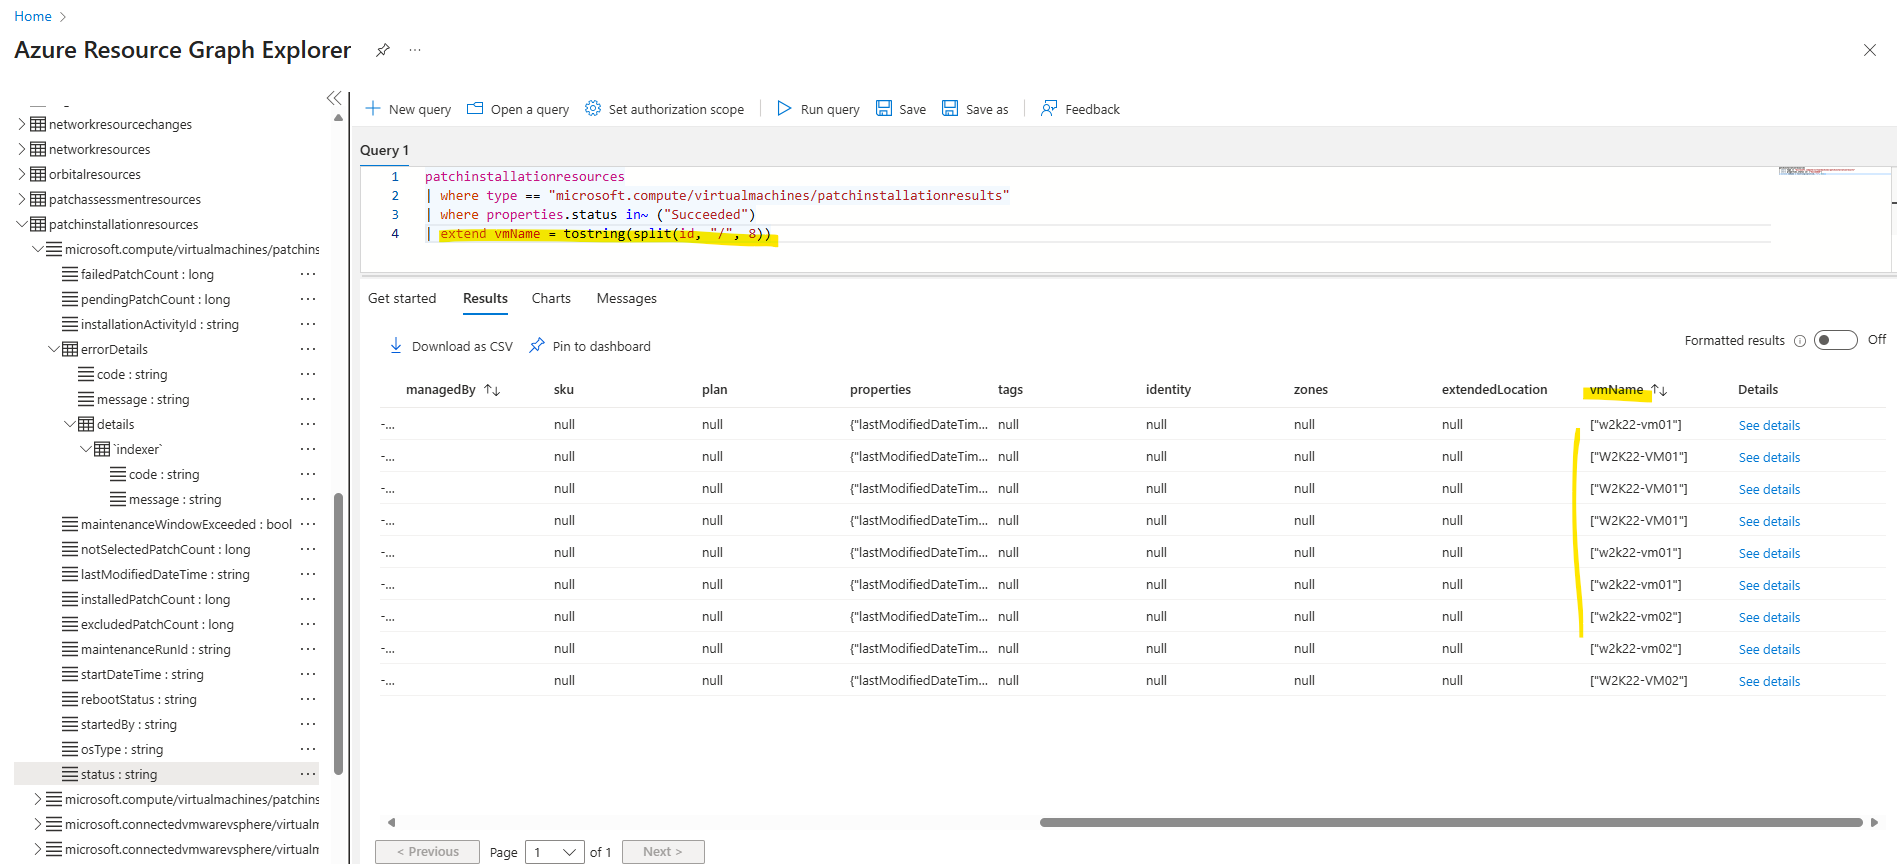Collapse errorDetails node chevron

pos(54,349)
